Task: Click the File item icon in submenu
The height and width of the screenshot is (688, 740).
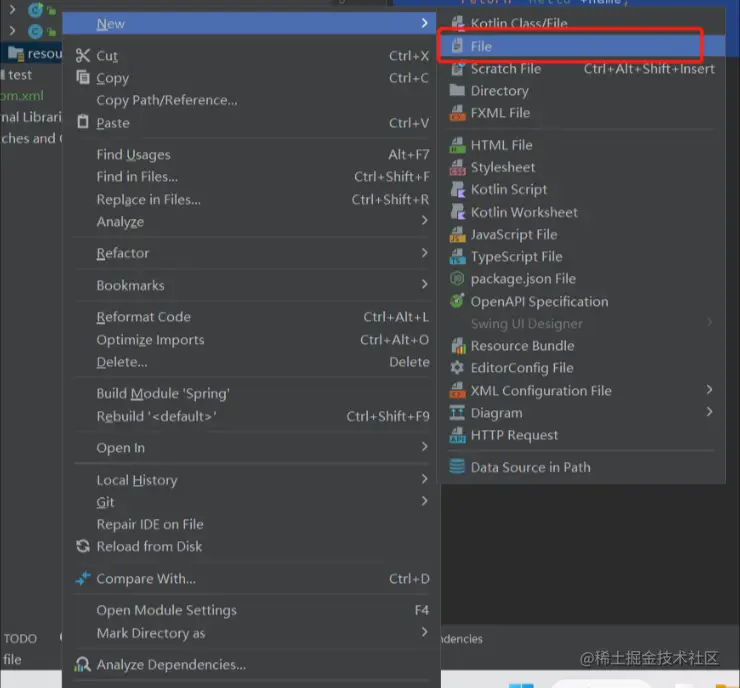Action: [457, 46]
